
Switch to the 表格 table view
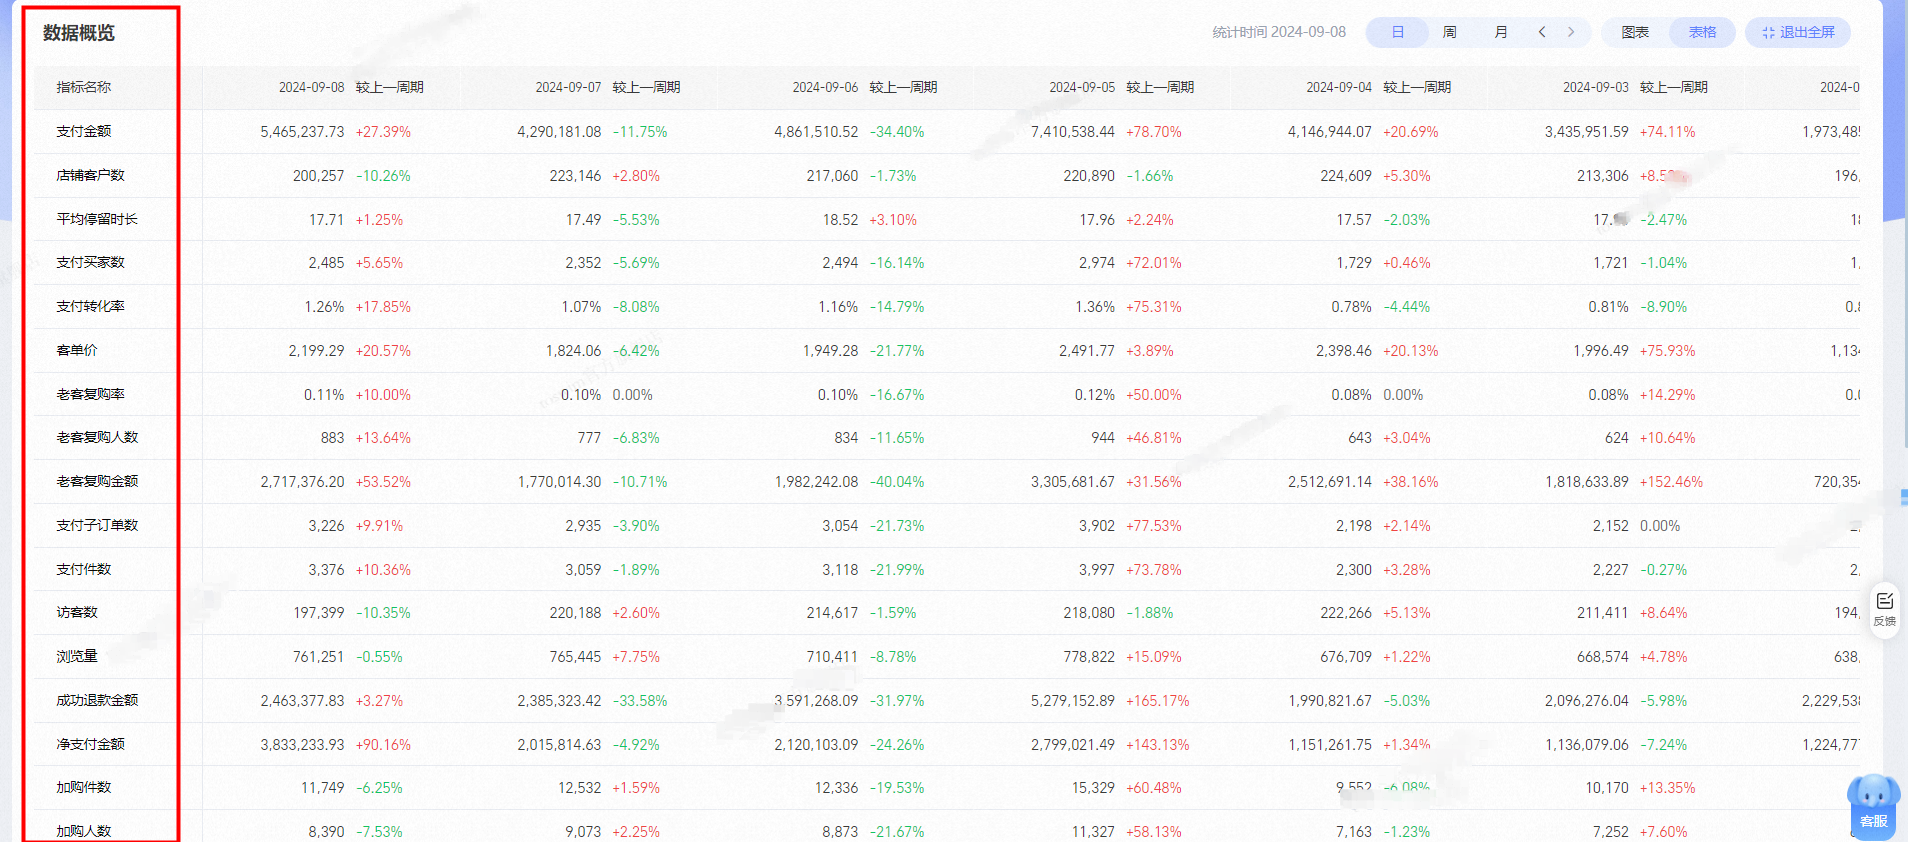pos(1703,32)
